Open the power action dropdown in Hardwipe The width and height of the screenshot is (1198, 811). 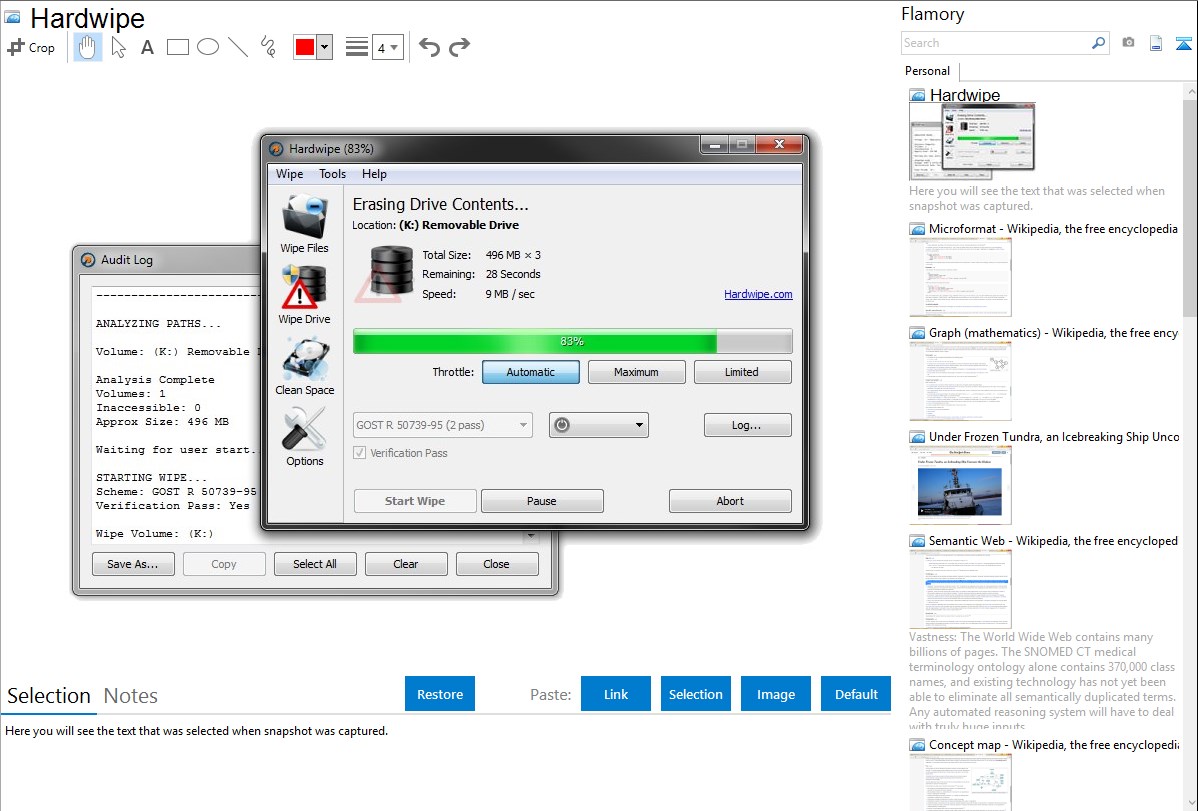(x=598, y=425)
